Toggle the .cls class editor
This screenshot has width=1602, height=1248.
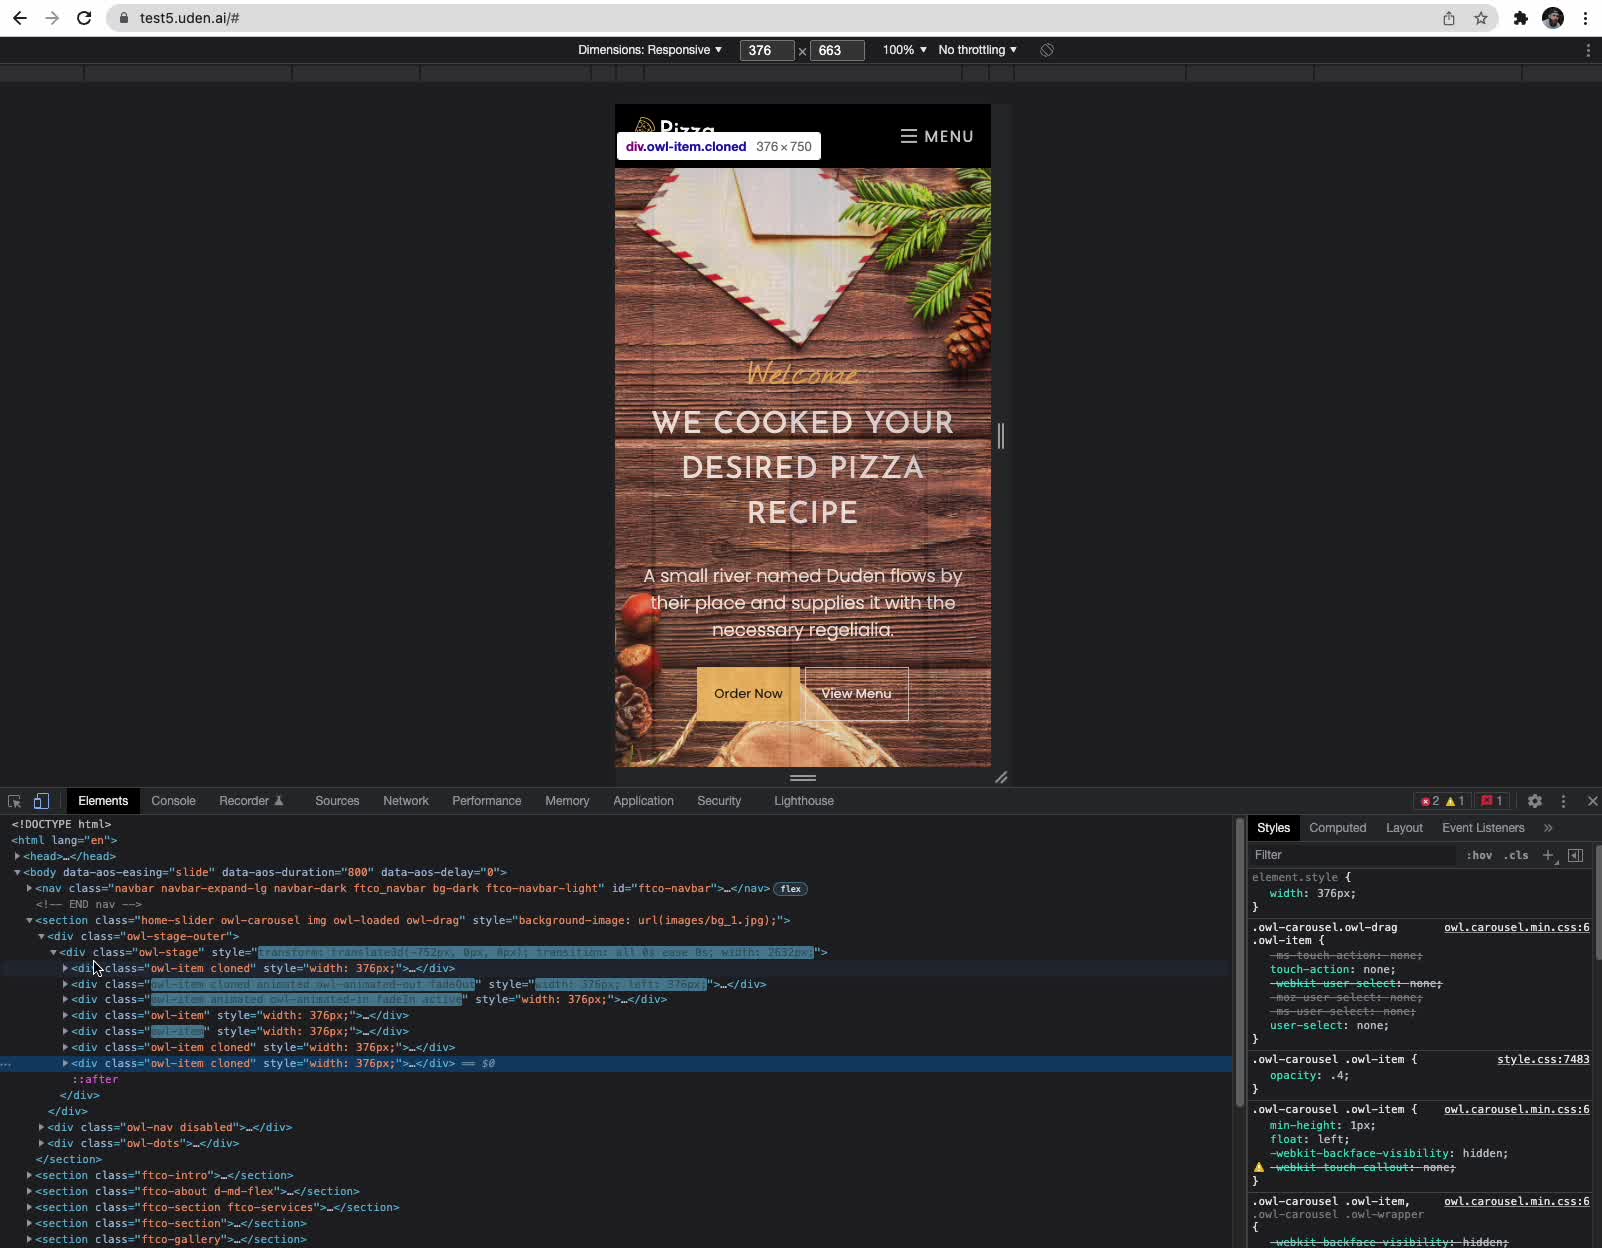(x=1515, y=855)
